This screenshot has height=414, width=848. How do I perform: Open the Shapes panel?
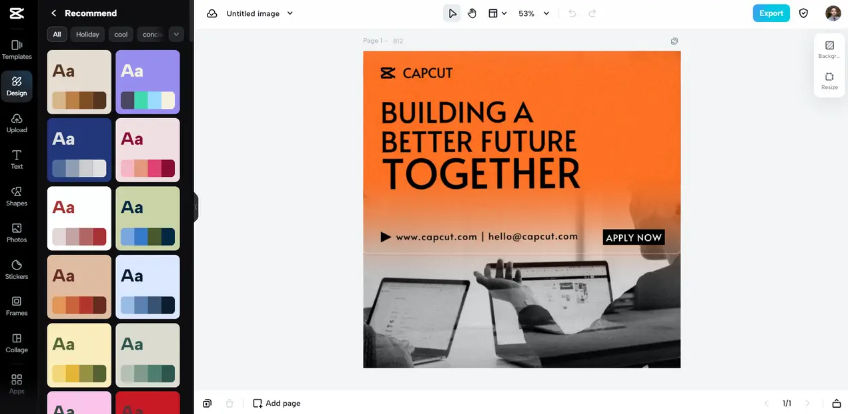pyautogui.click(x=17, y=197)
